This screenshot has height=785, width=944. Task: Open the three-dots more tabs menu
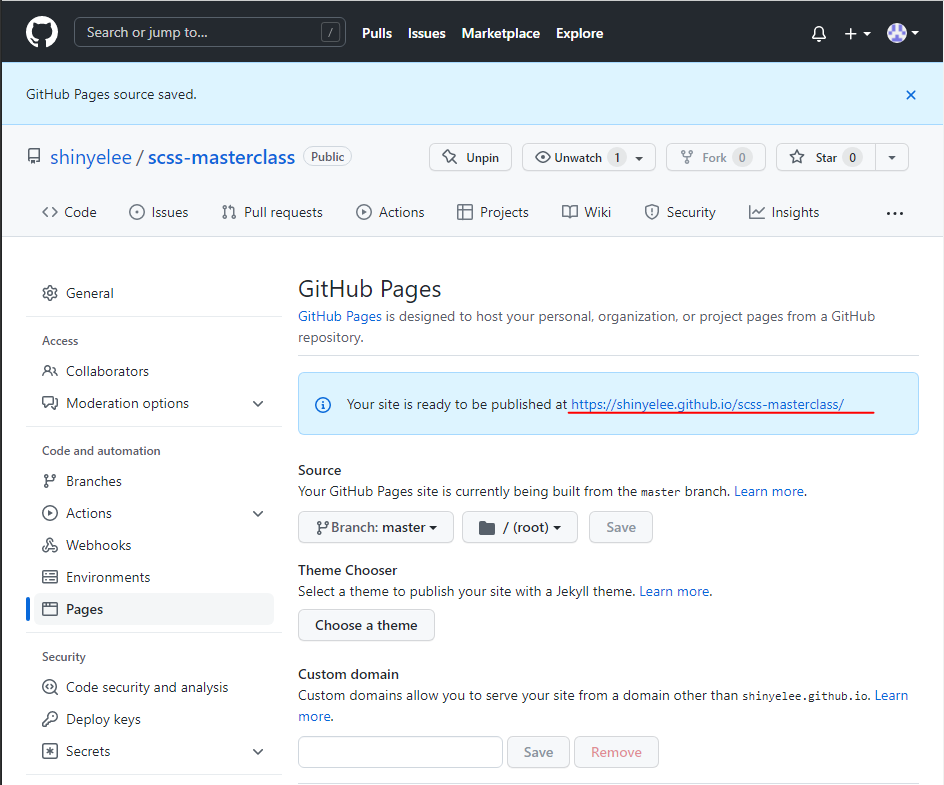click(x=895, y=213)
